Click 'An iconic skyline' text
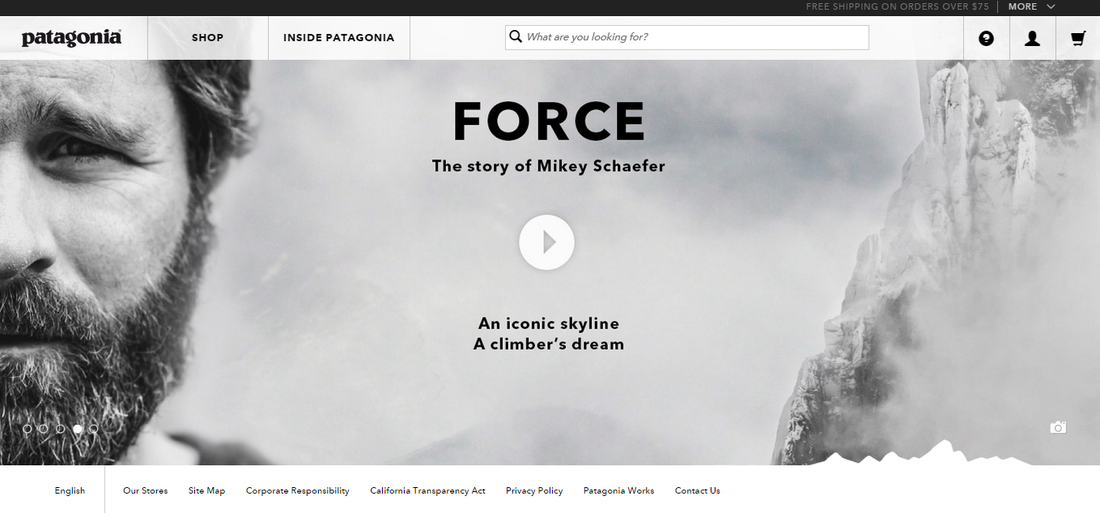1100x513 pixels. [x=549, y=324]
